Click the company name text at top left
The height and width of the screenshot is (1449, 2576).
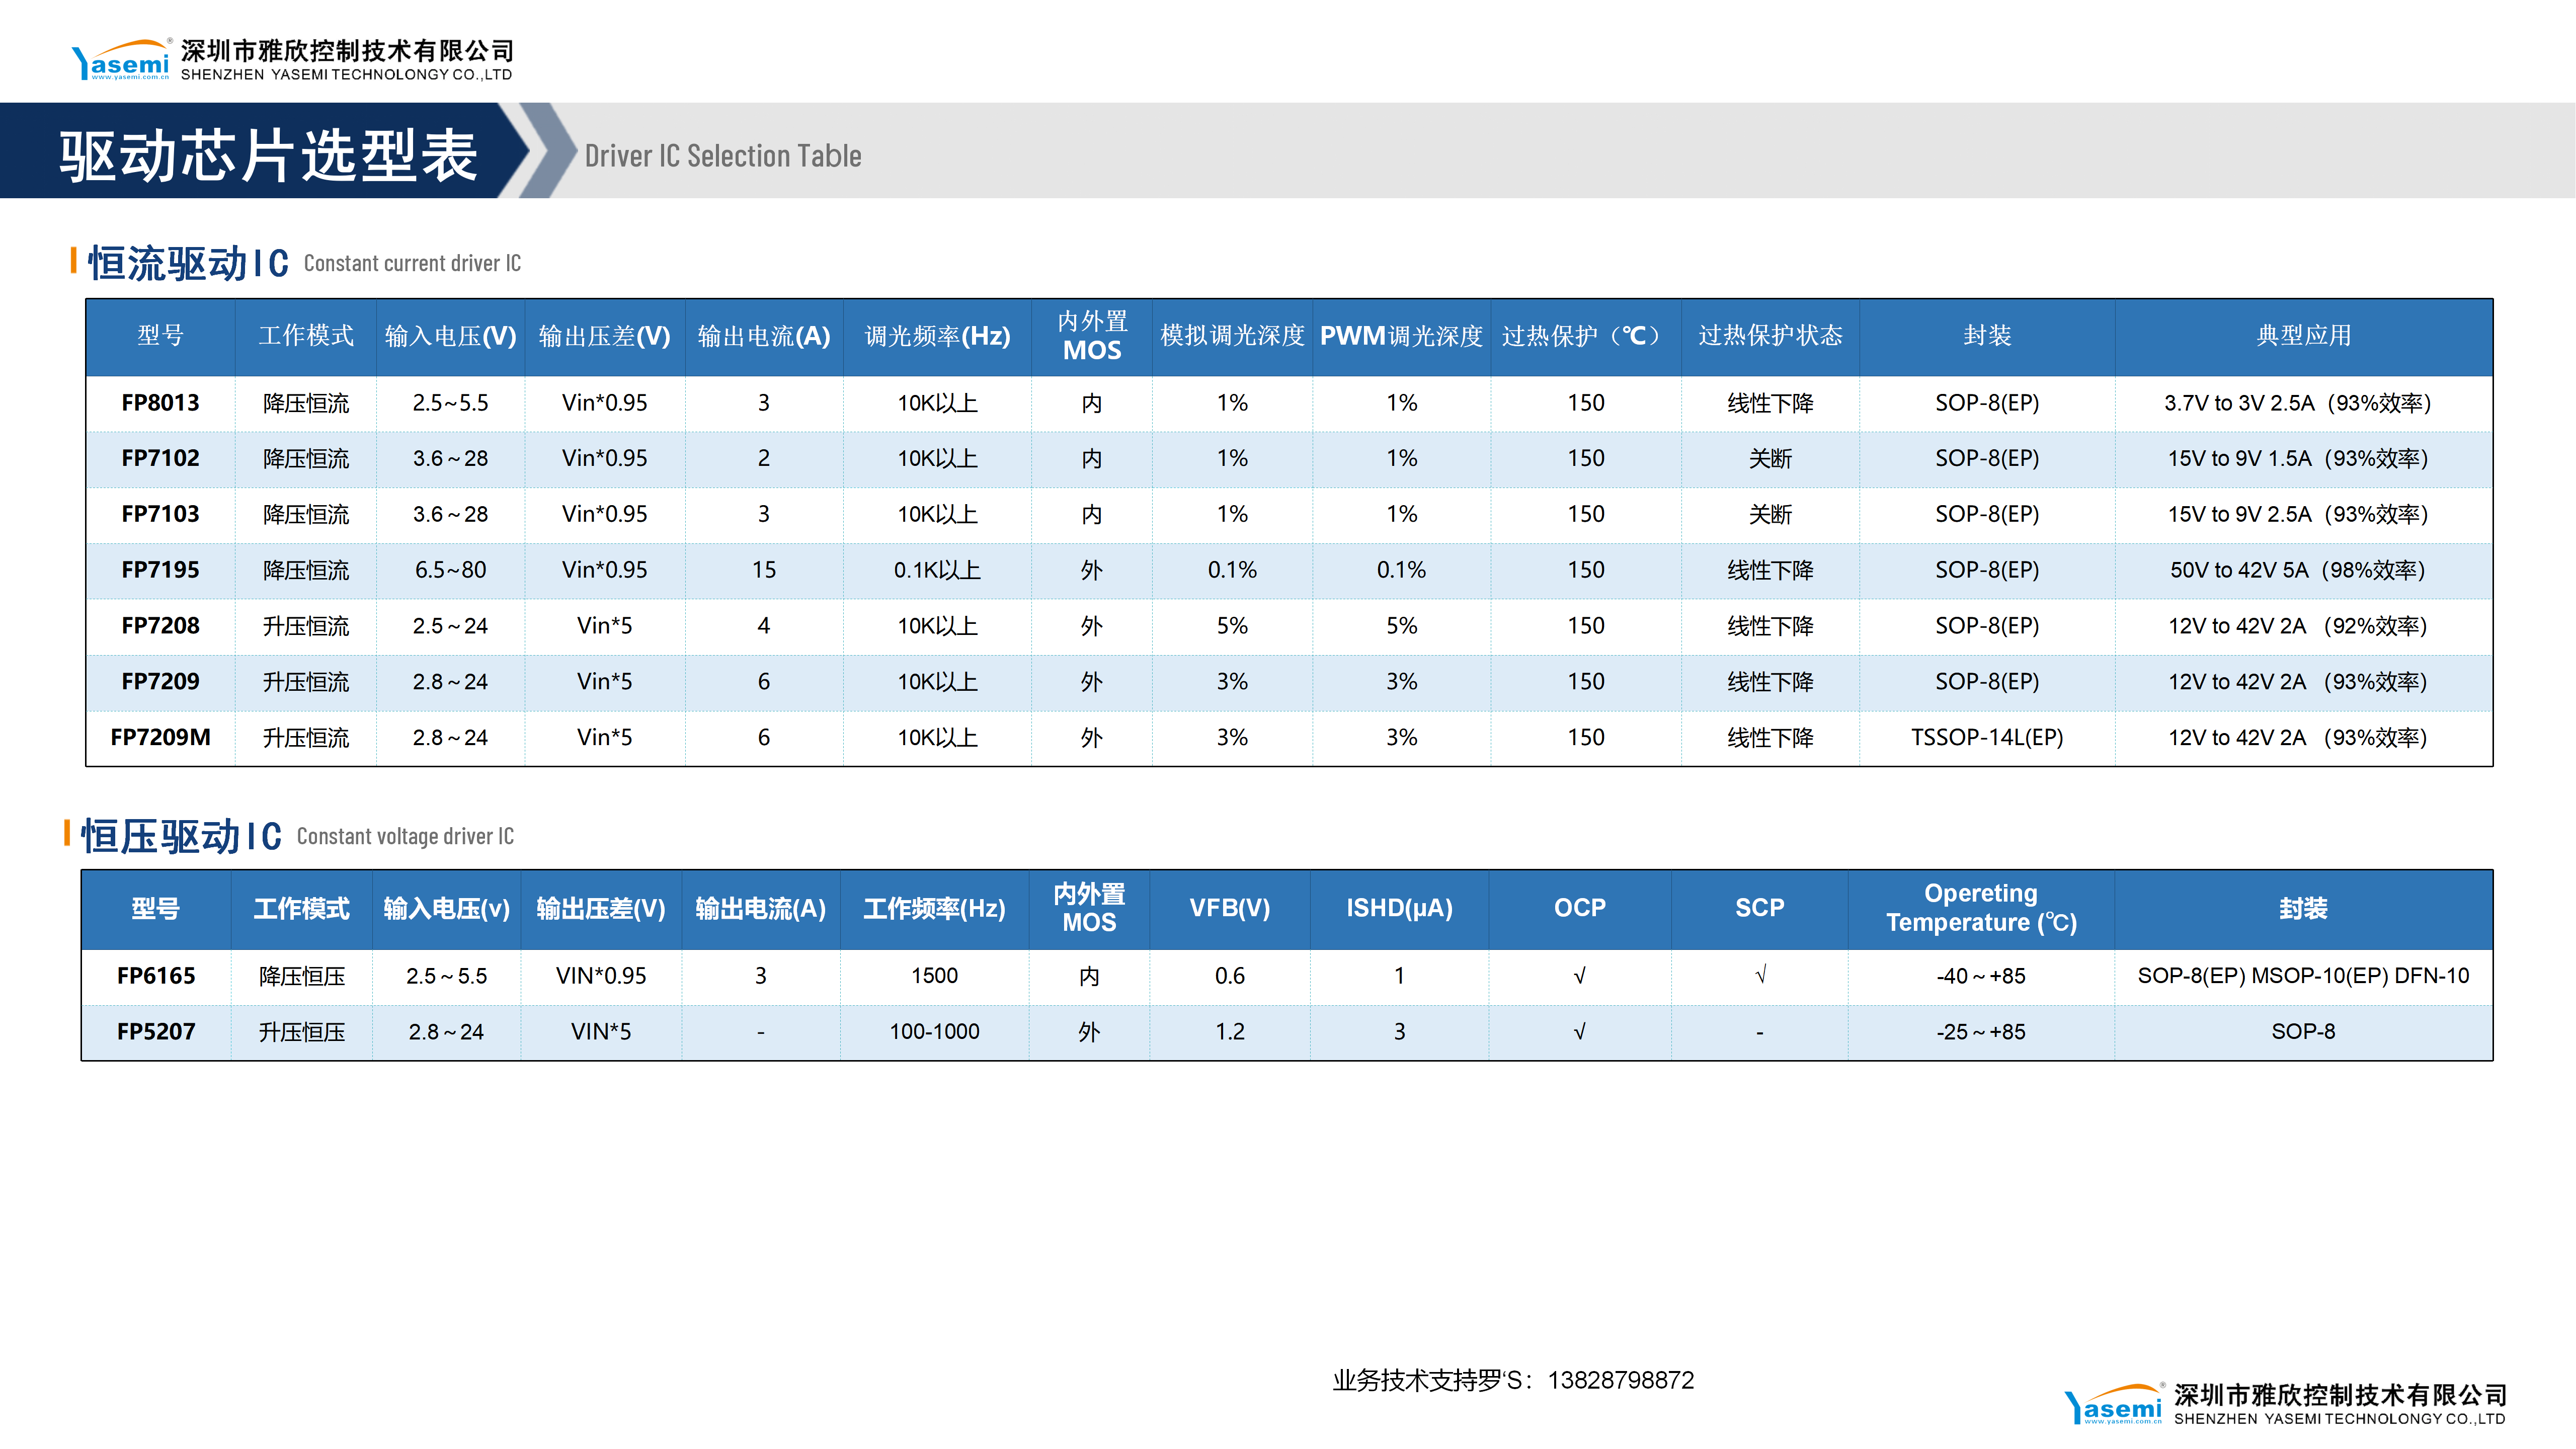click(x=347, y=60)
